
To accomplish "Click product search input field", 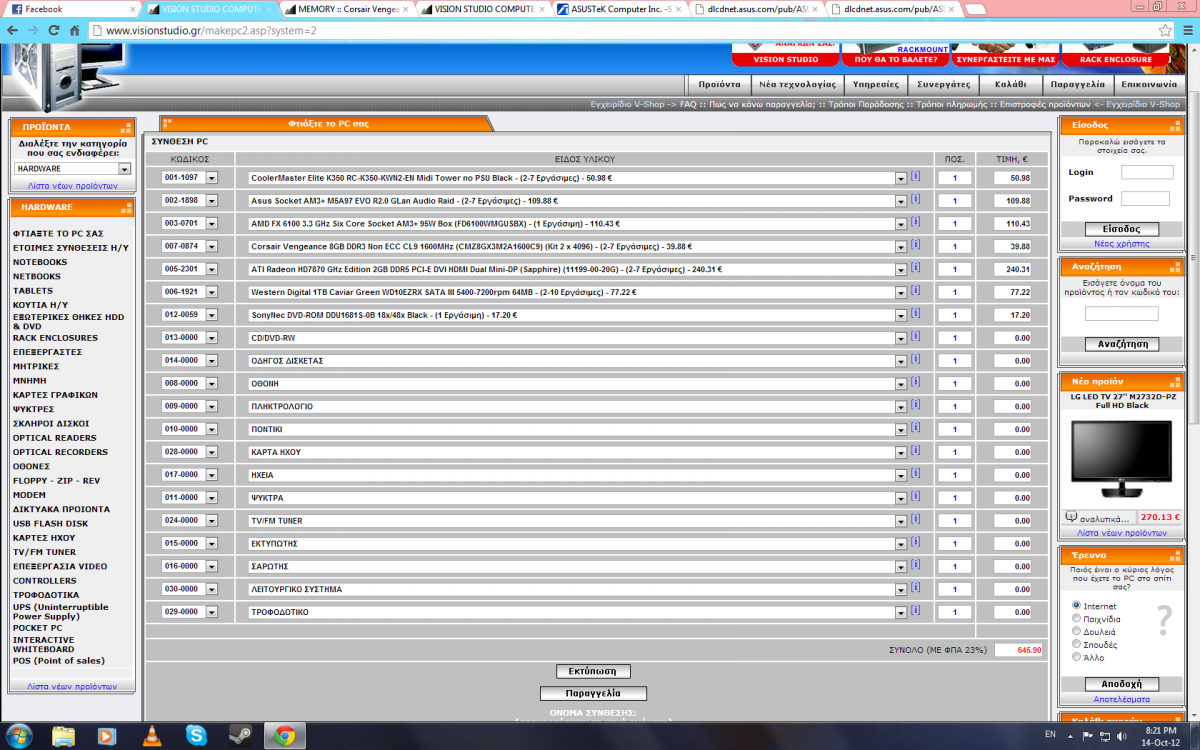I will (1121, 314).
